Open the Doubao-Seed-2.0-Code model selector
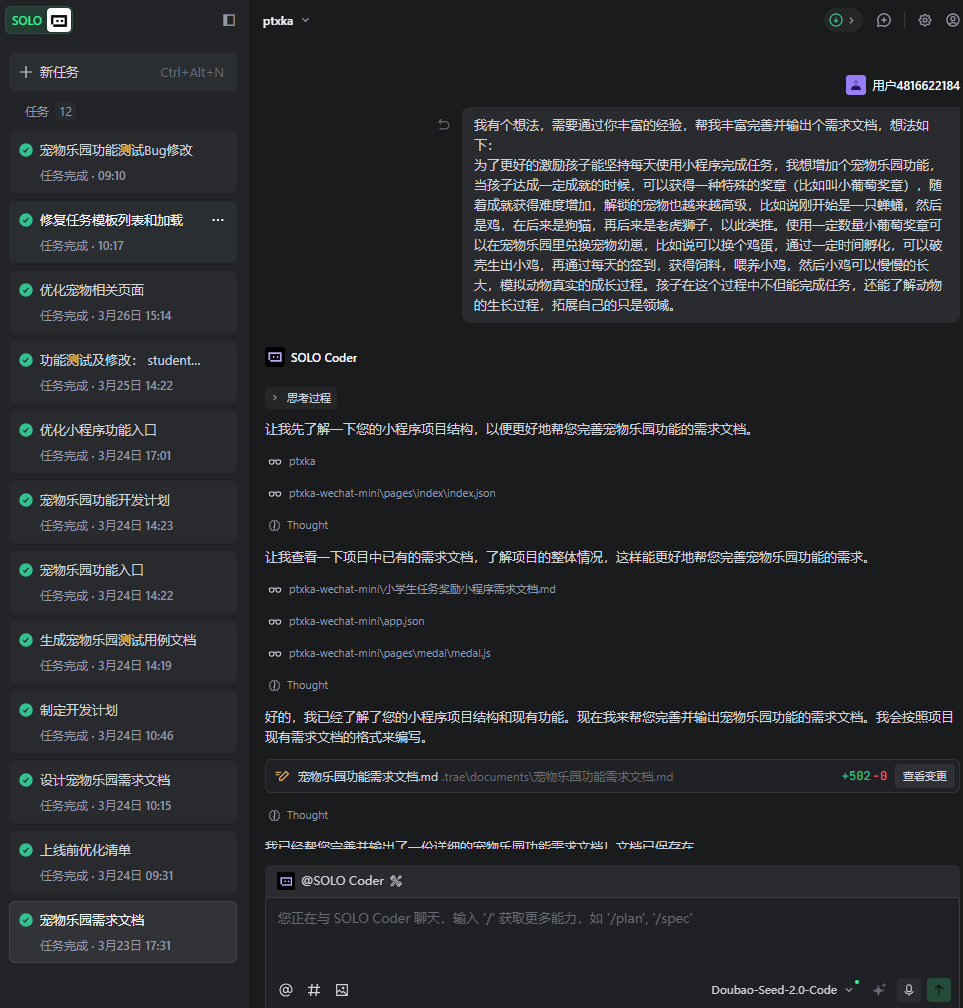The width and height of the screenshot is (963, 1008). (x=782, y=989)
